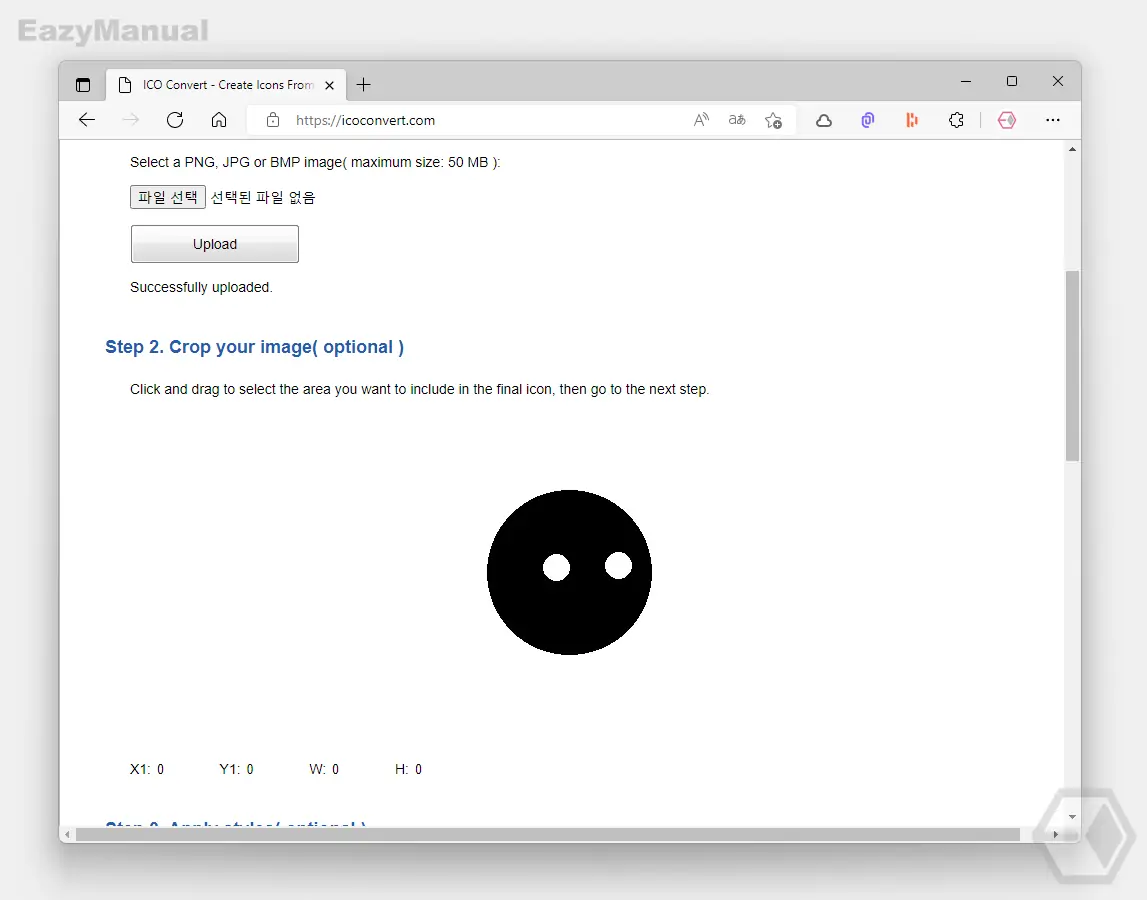
Task: Click the Step 2 Crop your image heading
Action: point(255,347)
